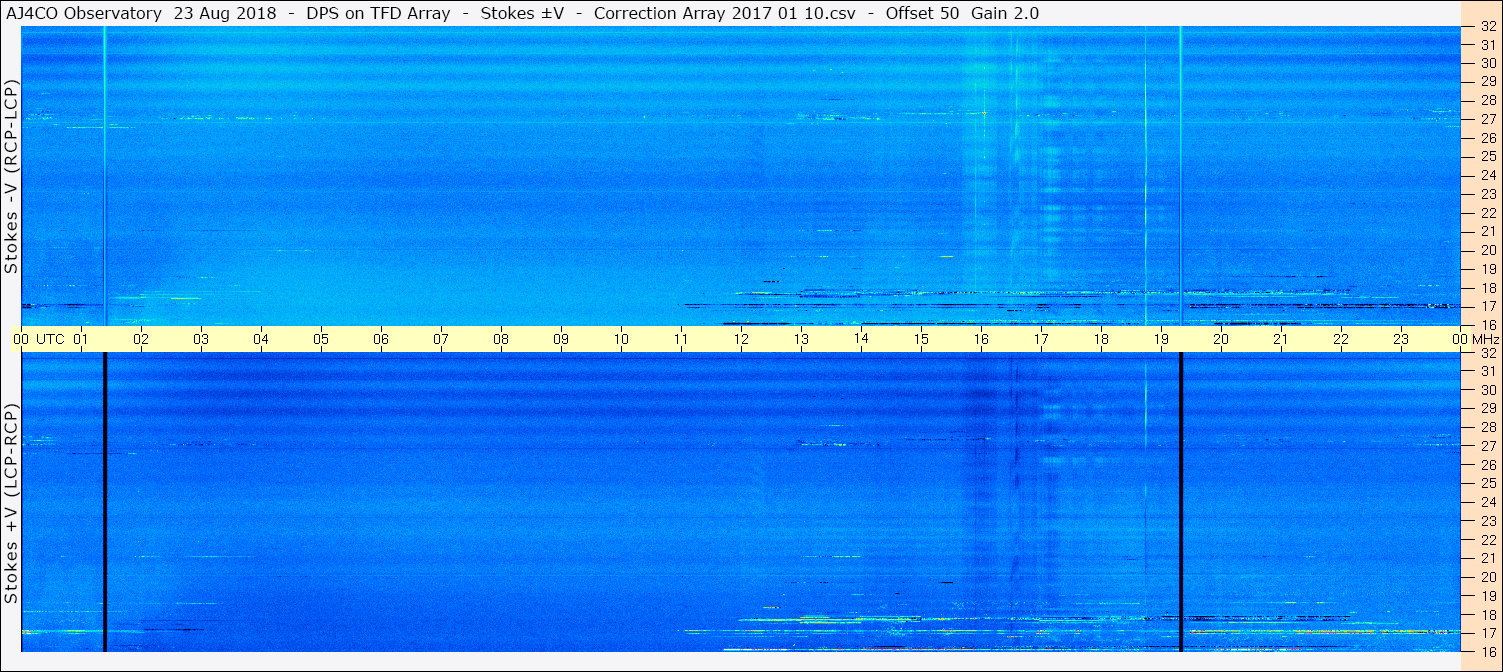Screen dimensions: 1503x672
Task: Select the 06 hour tick on the time axis
Action: [x=381, y=339]
